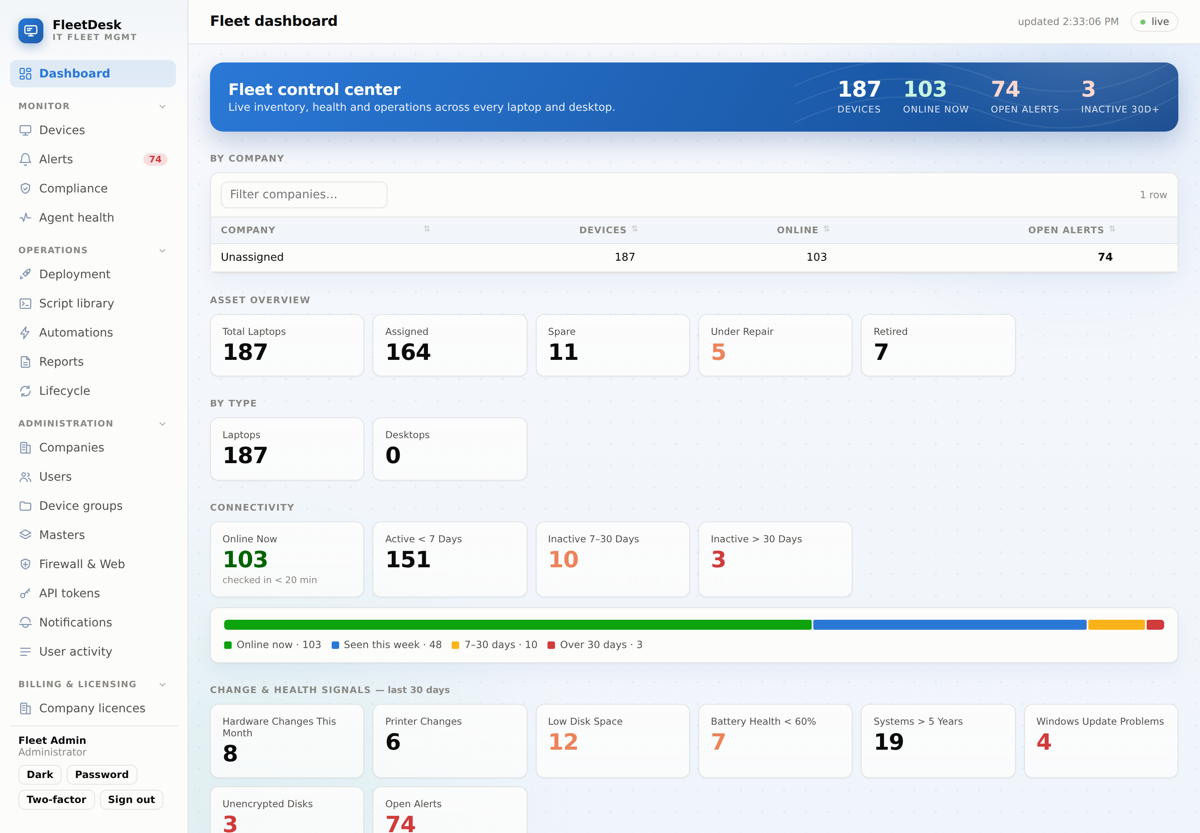Click the Filter companies input field
1200x833 pixels.
point(304,194)
